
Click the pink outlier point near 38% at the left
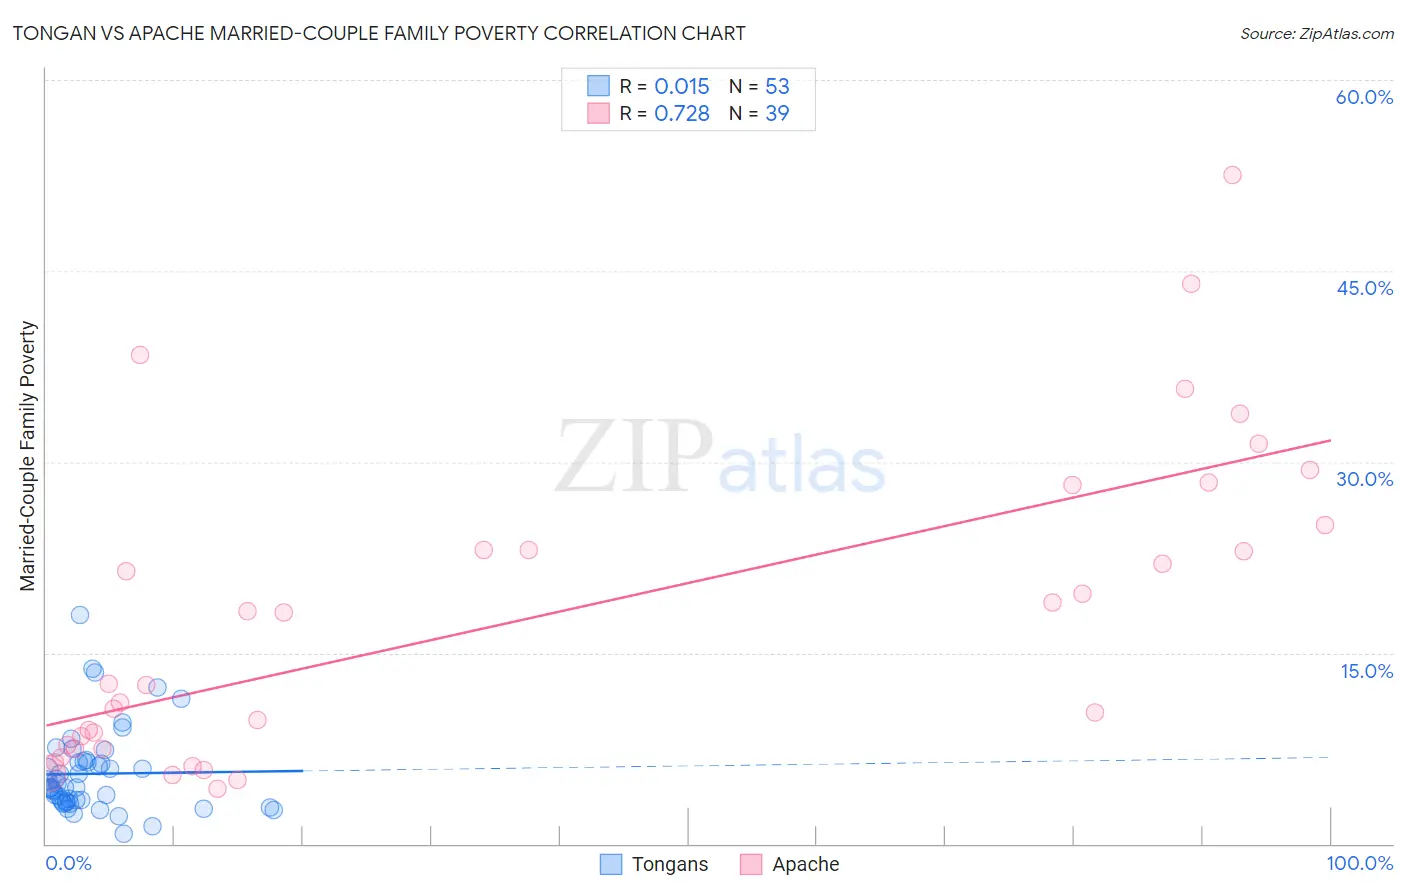140,355
